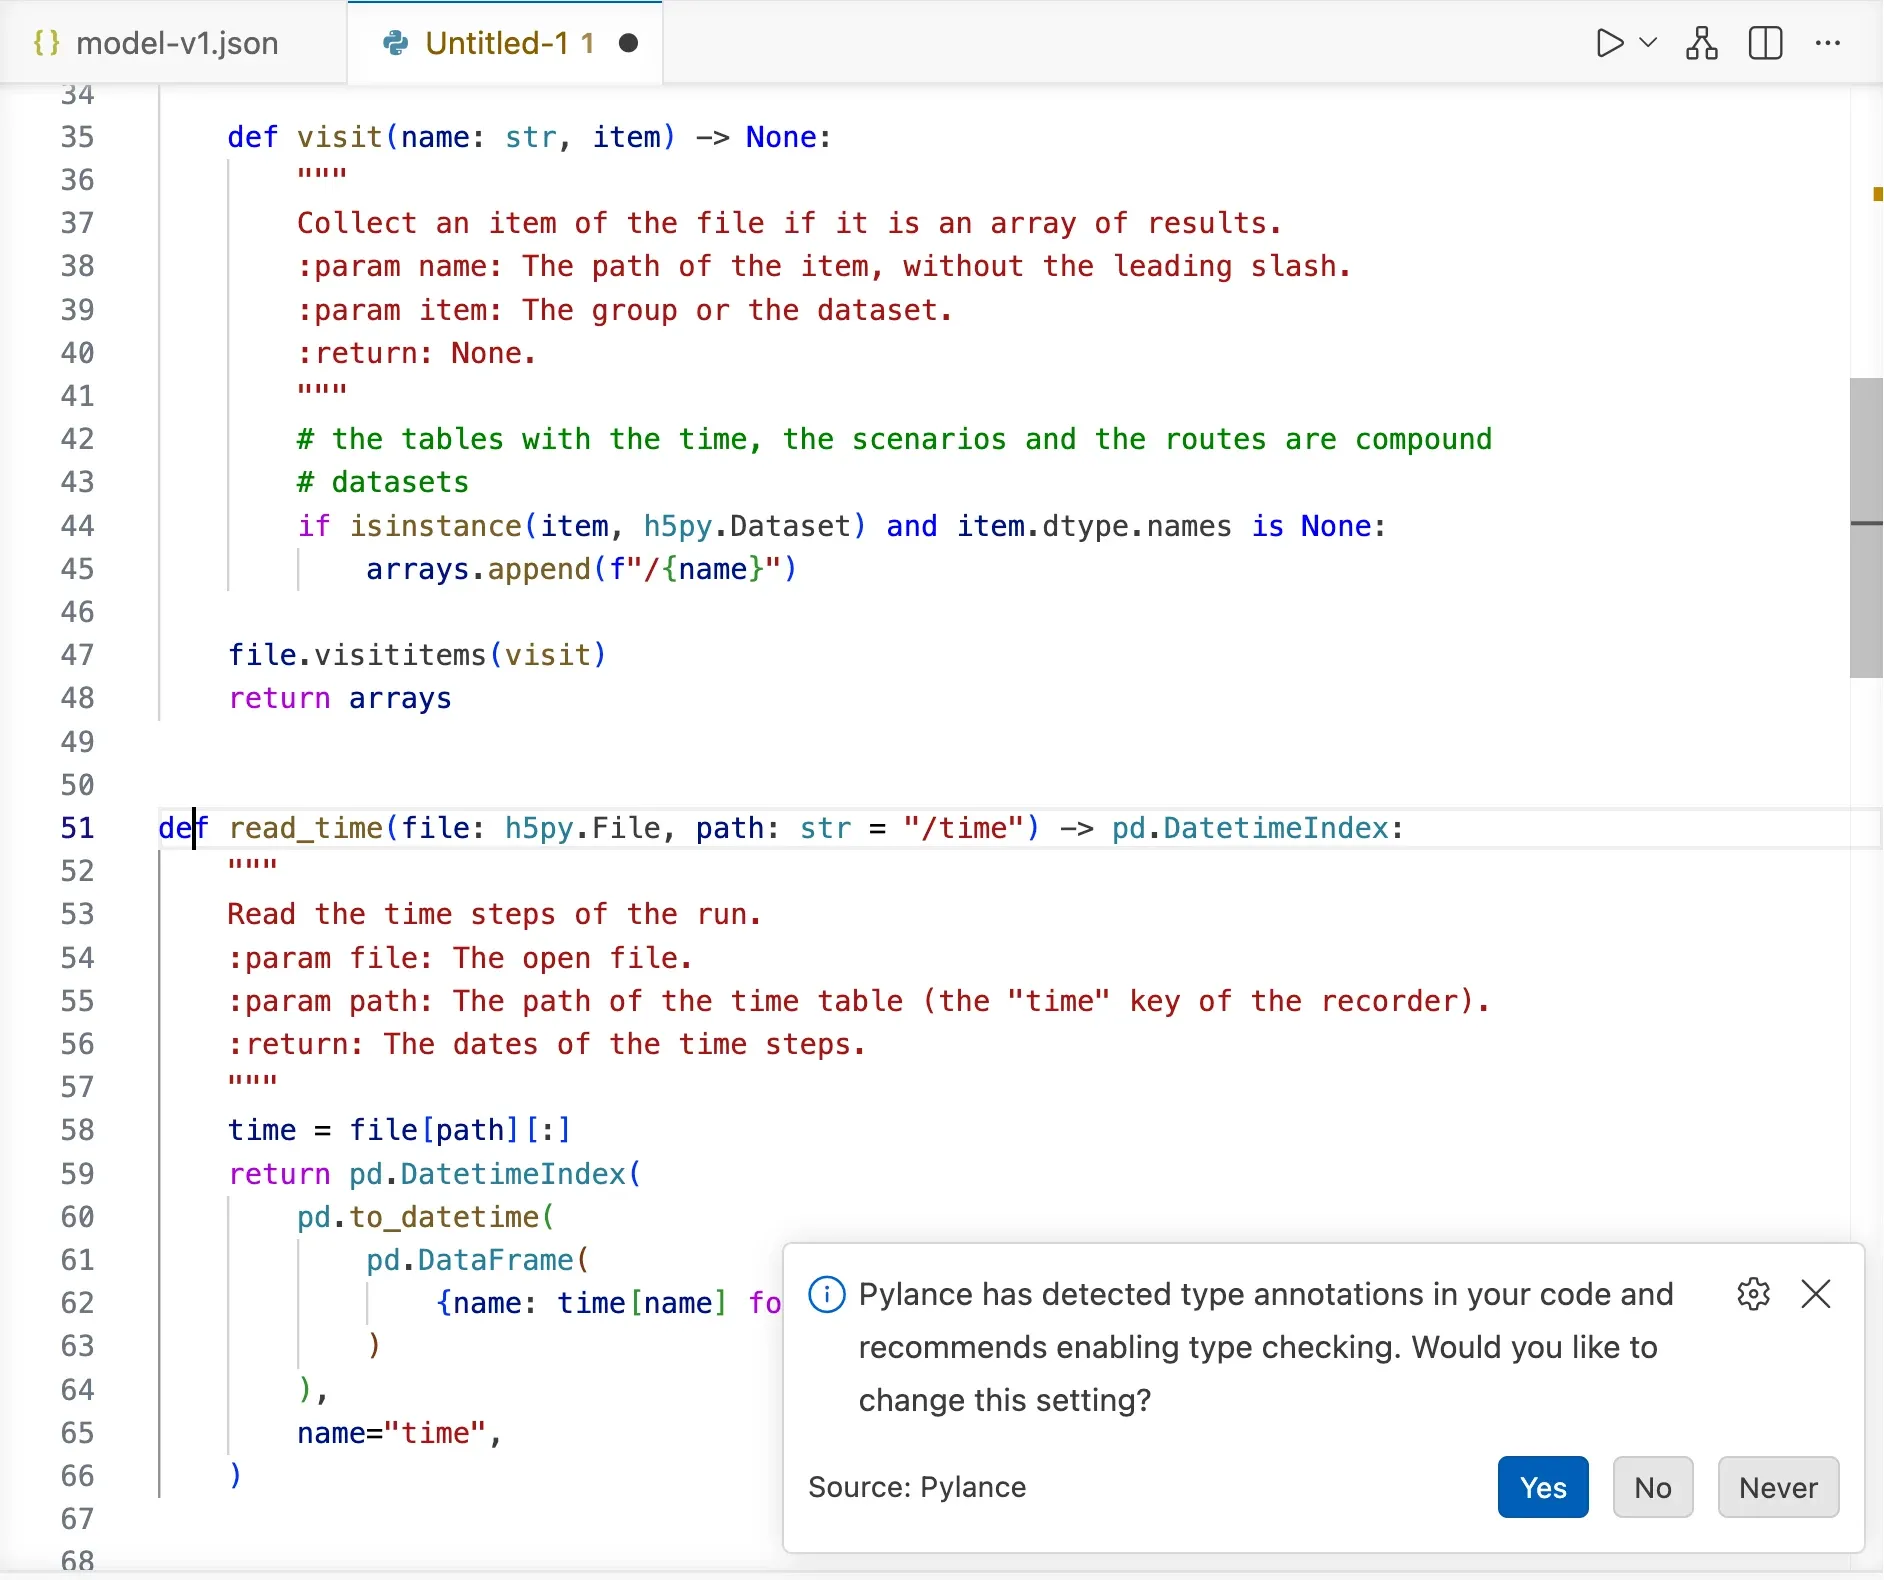The height and width of the screenshot is (1580, 1884).
Task: Click 'time = file[path][:]' on line 58
Action: [x=400, y=1130]
